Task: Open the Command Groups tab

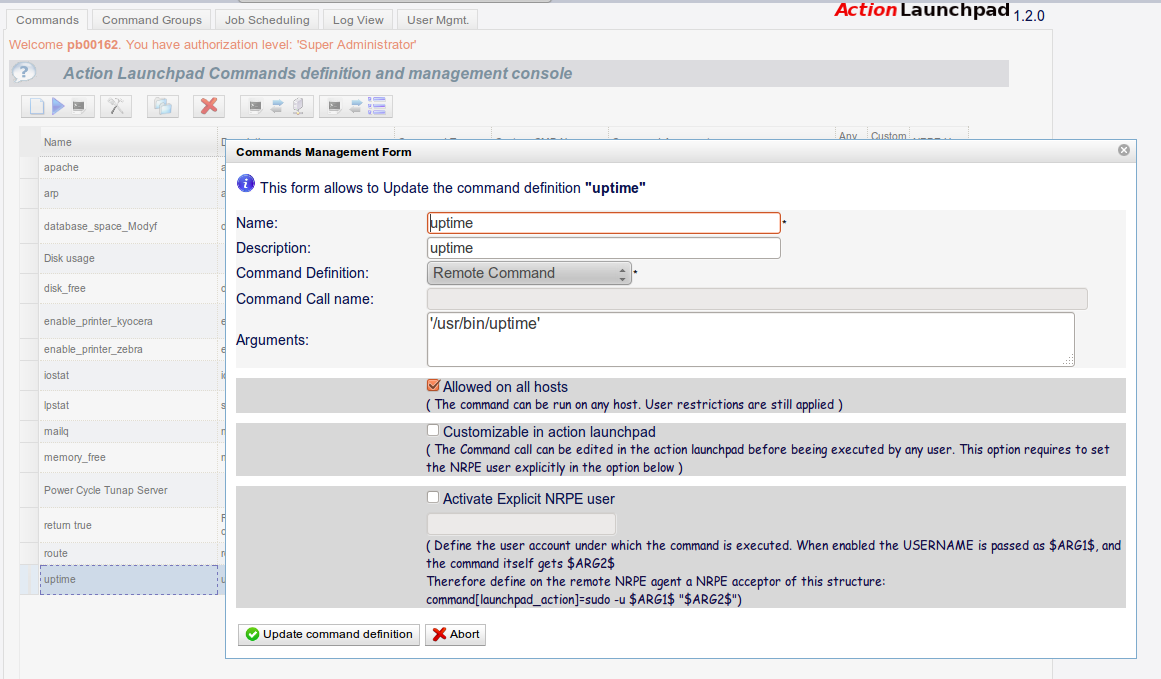Action: pos(152,20)
